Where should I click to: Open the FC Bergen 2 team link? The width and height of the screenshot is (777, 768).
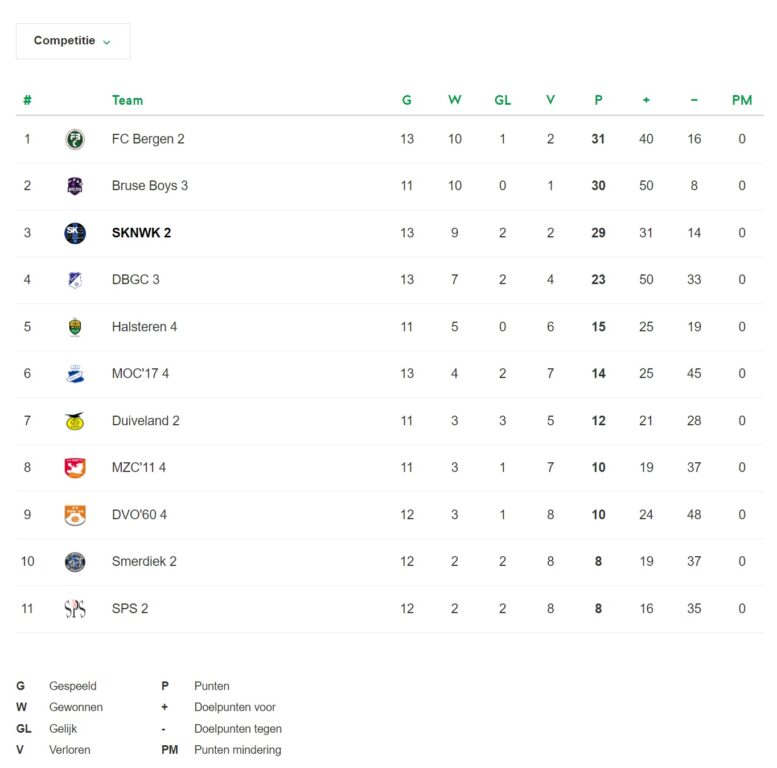[x=148, y=139]
